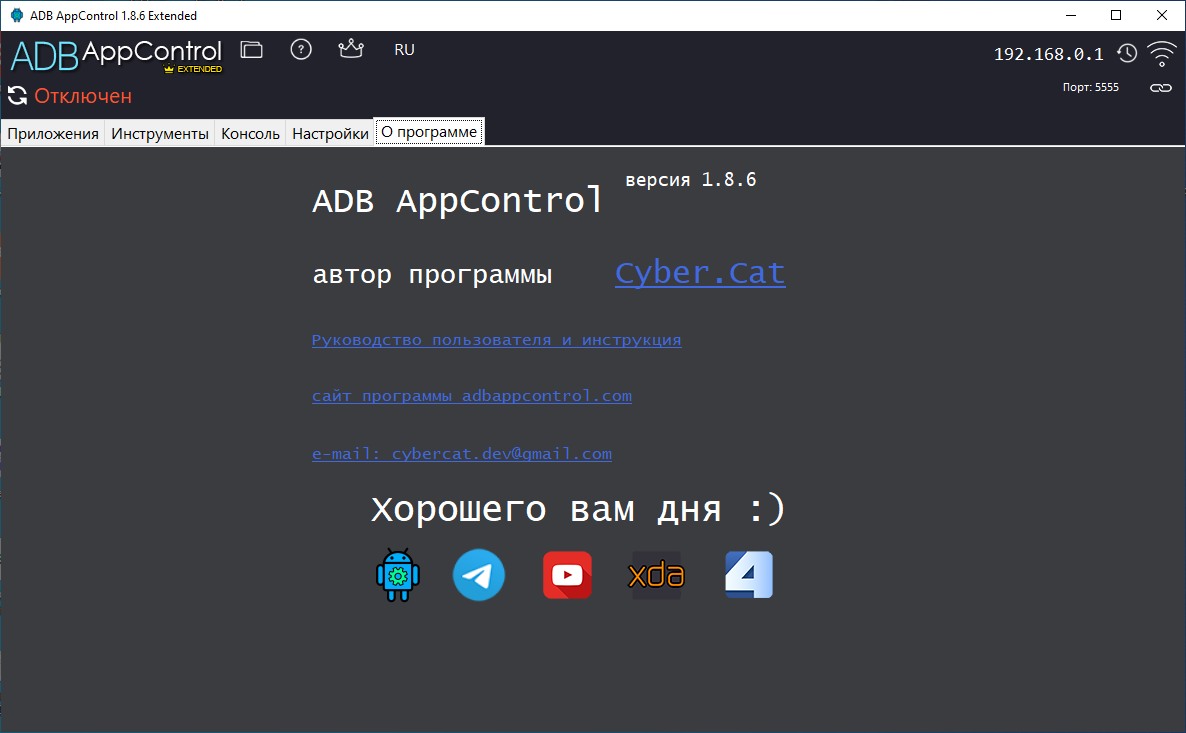Open the Cyber.Cat author link
The width and height of the screenshot is (1186, 733).
(x=700, y=273)
